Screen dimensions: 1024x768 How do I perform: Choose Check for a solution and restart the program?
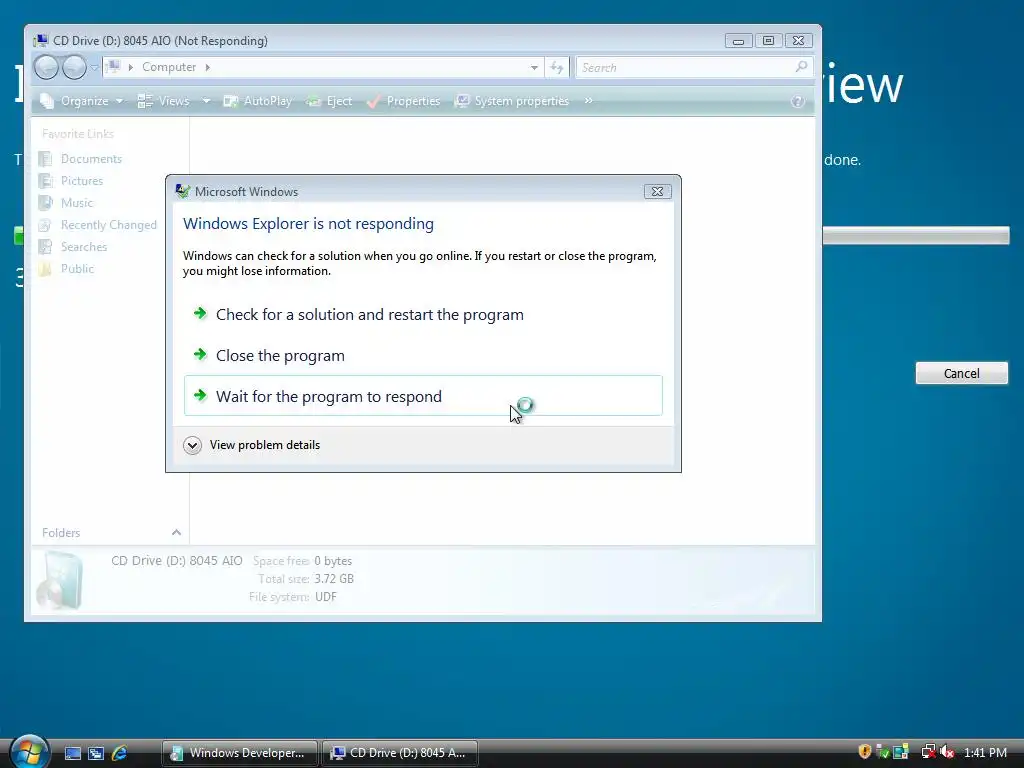423,314
